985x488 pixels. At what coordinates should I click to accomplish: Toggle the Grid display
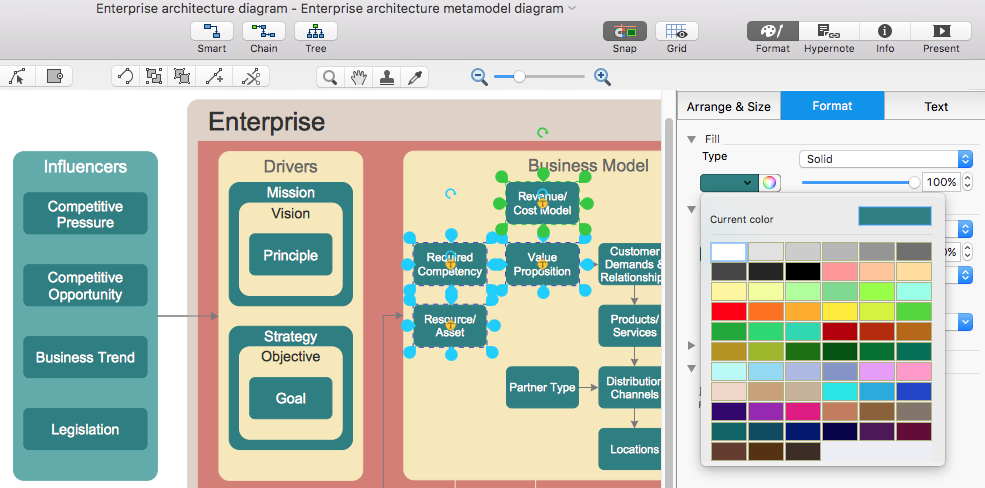click(676, 31)
